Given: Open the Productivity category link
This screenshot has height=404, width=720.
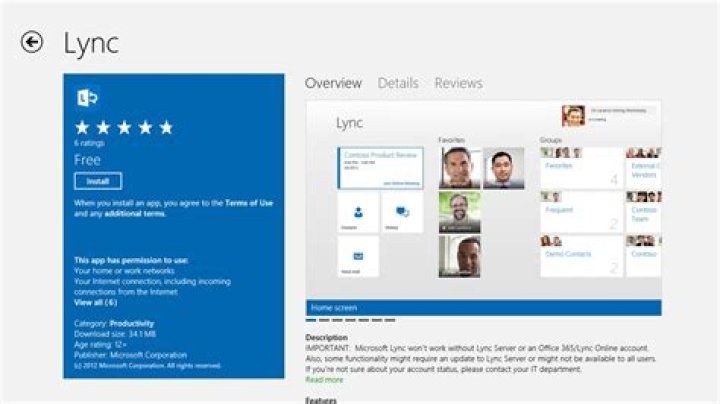Looking at the screenshot, I should click(132, 323).
